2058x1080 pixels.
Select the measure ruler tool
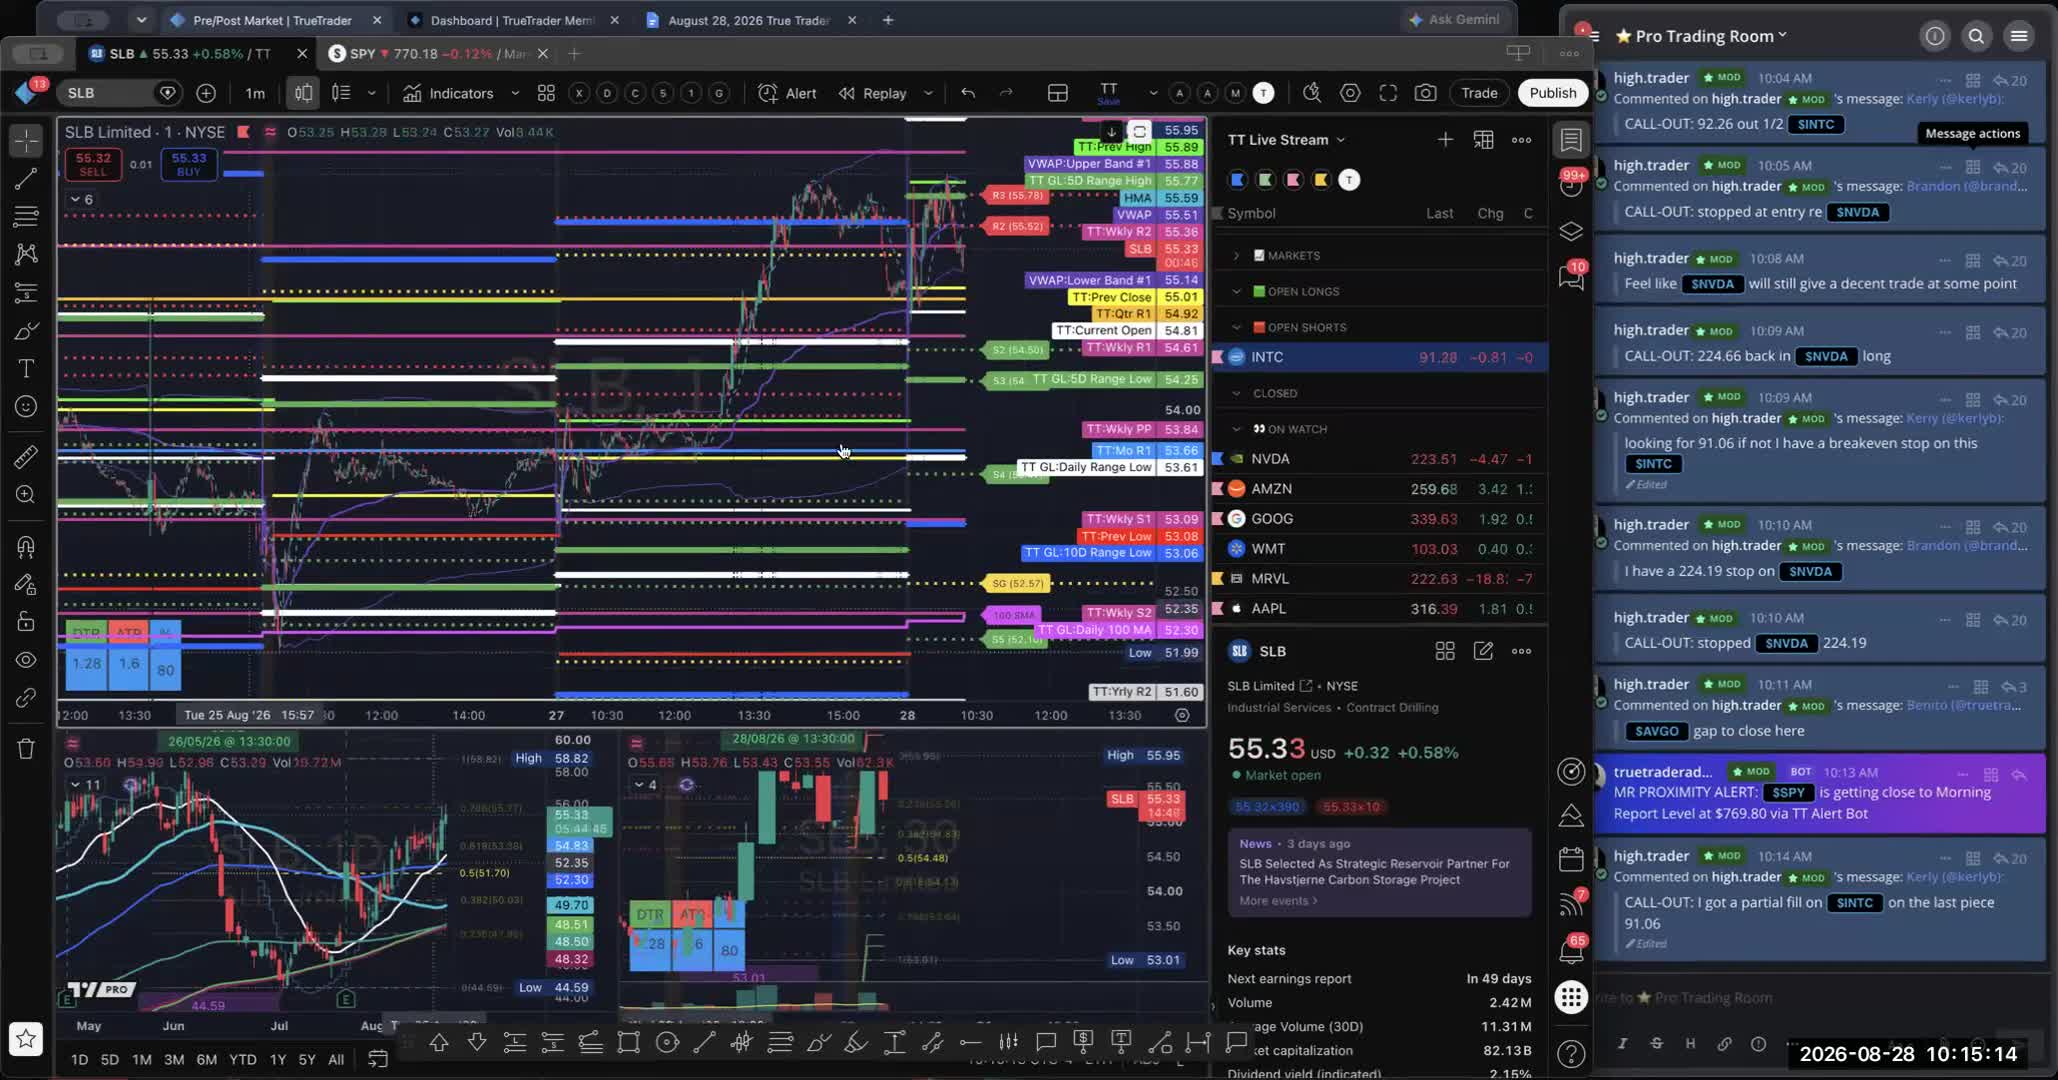click(x=26, y=457)
